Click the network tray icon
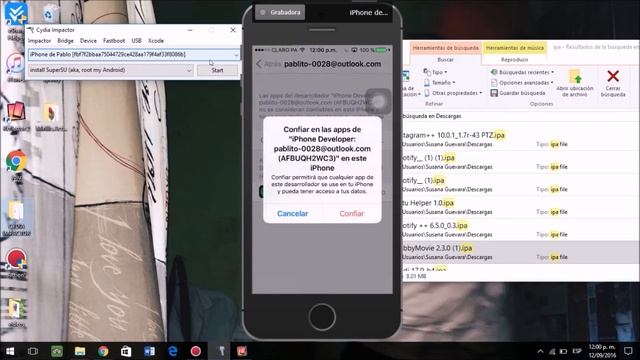Image resolution: width=640 pixels, height=360 pixels. 552,351
